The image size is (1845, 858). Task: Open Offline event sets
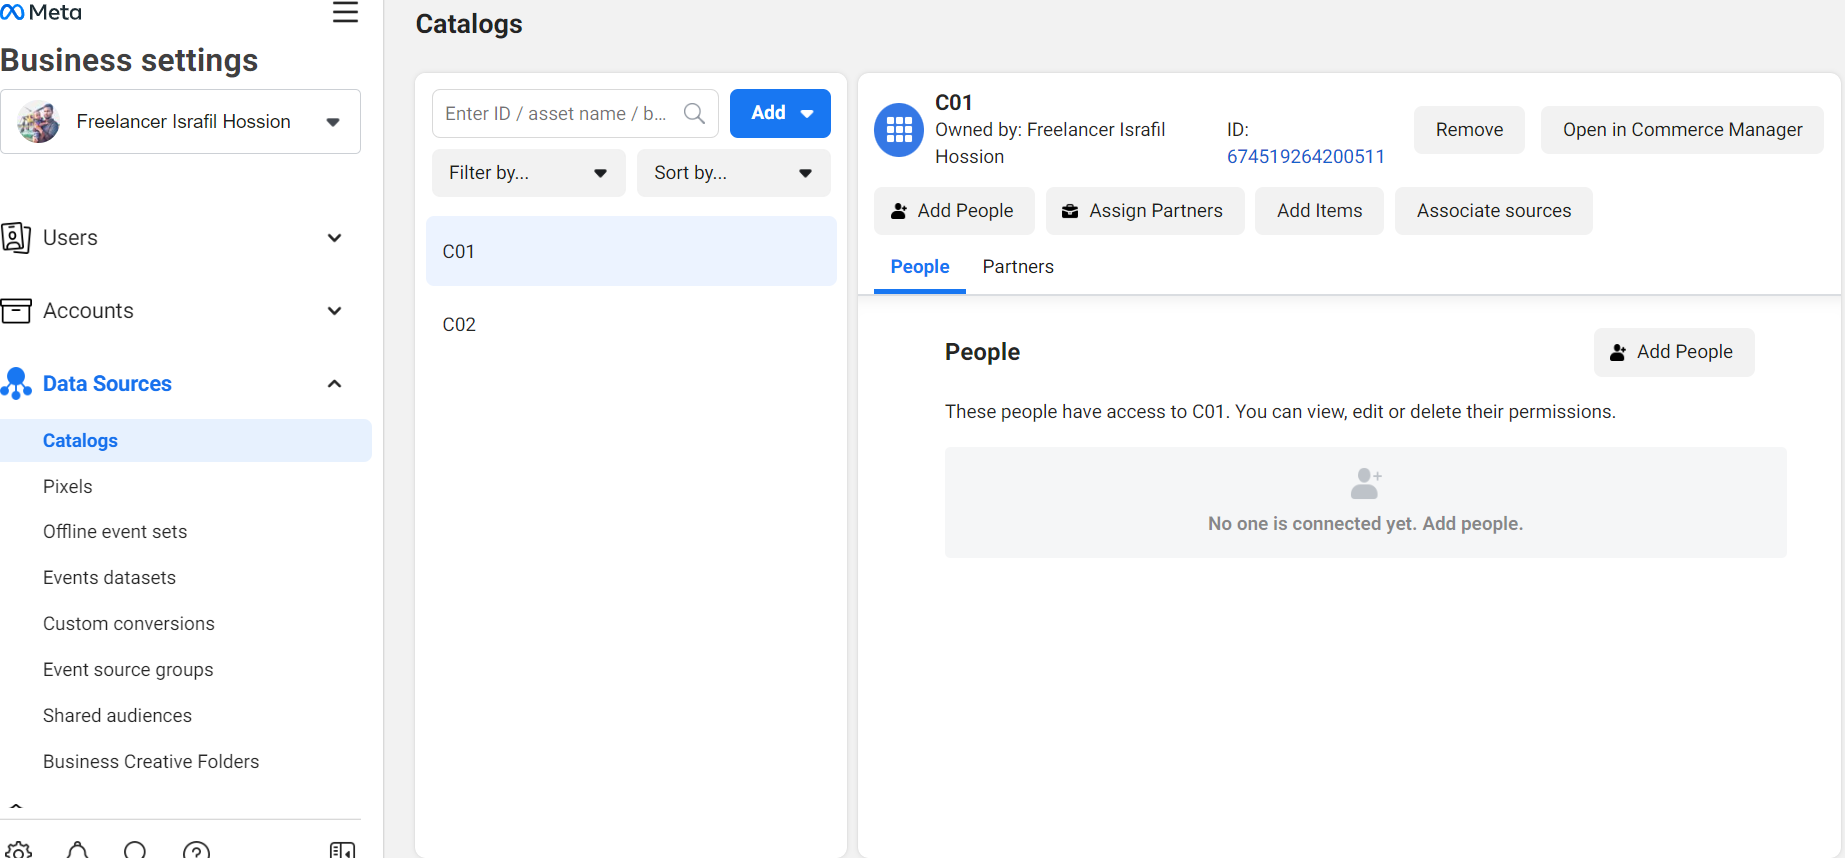[x=115, y=532]
